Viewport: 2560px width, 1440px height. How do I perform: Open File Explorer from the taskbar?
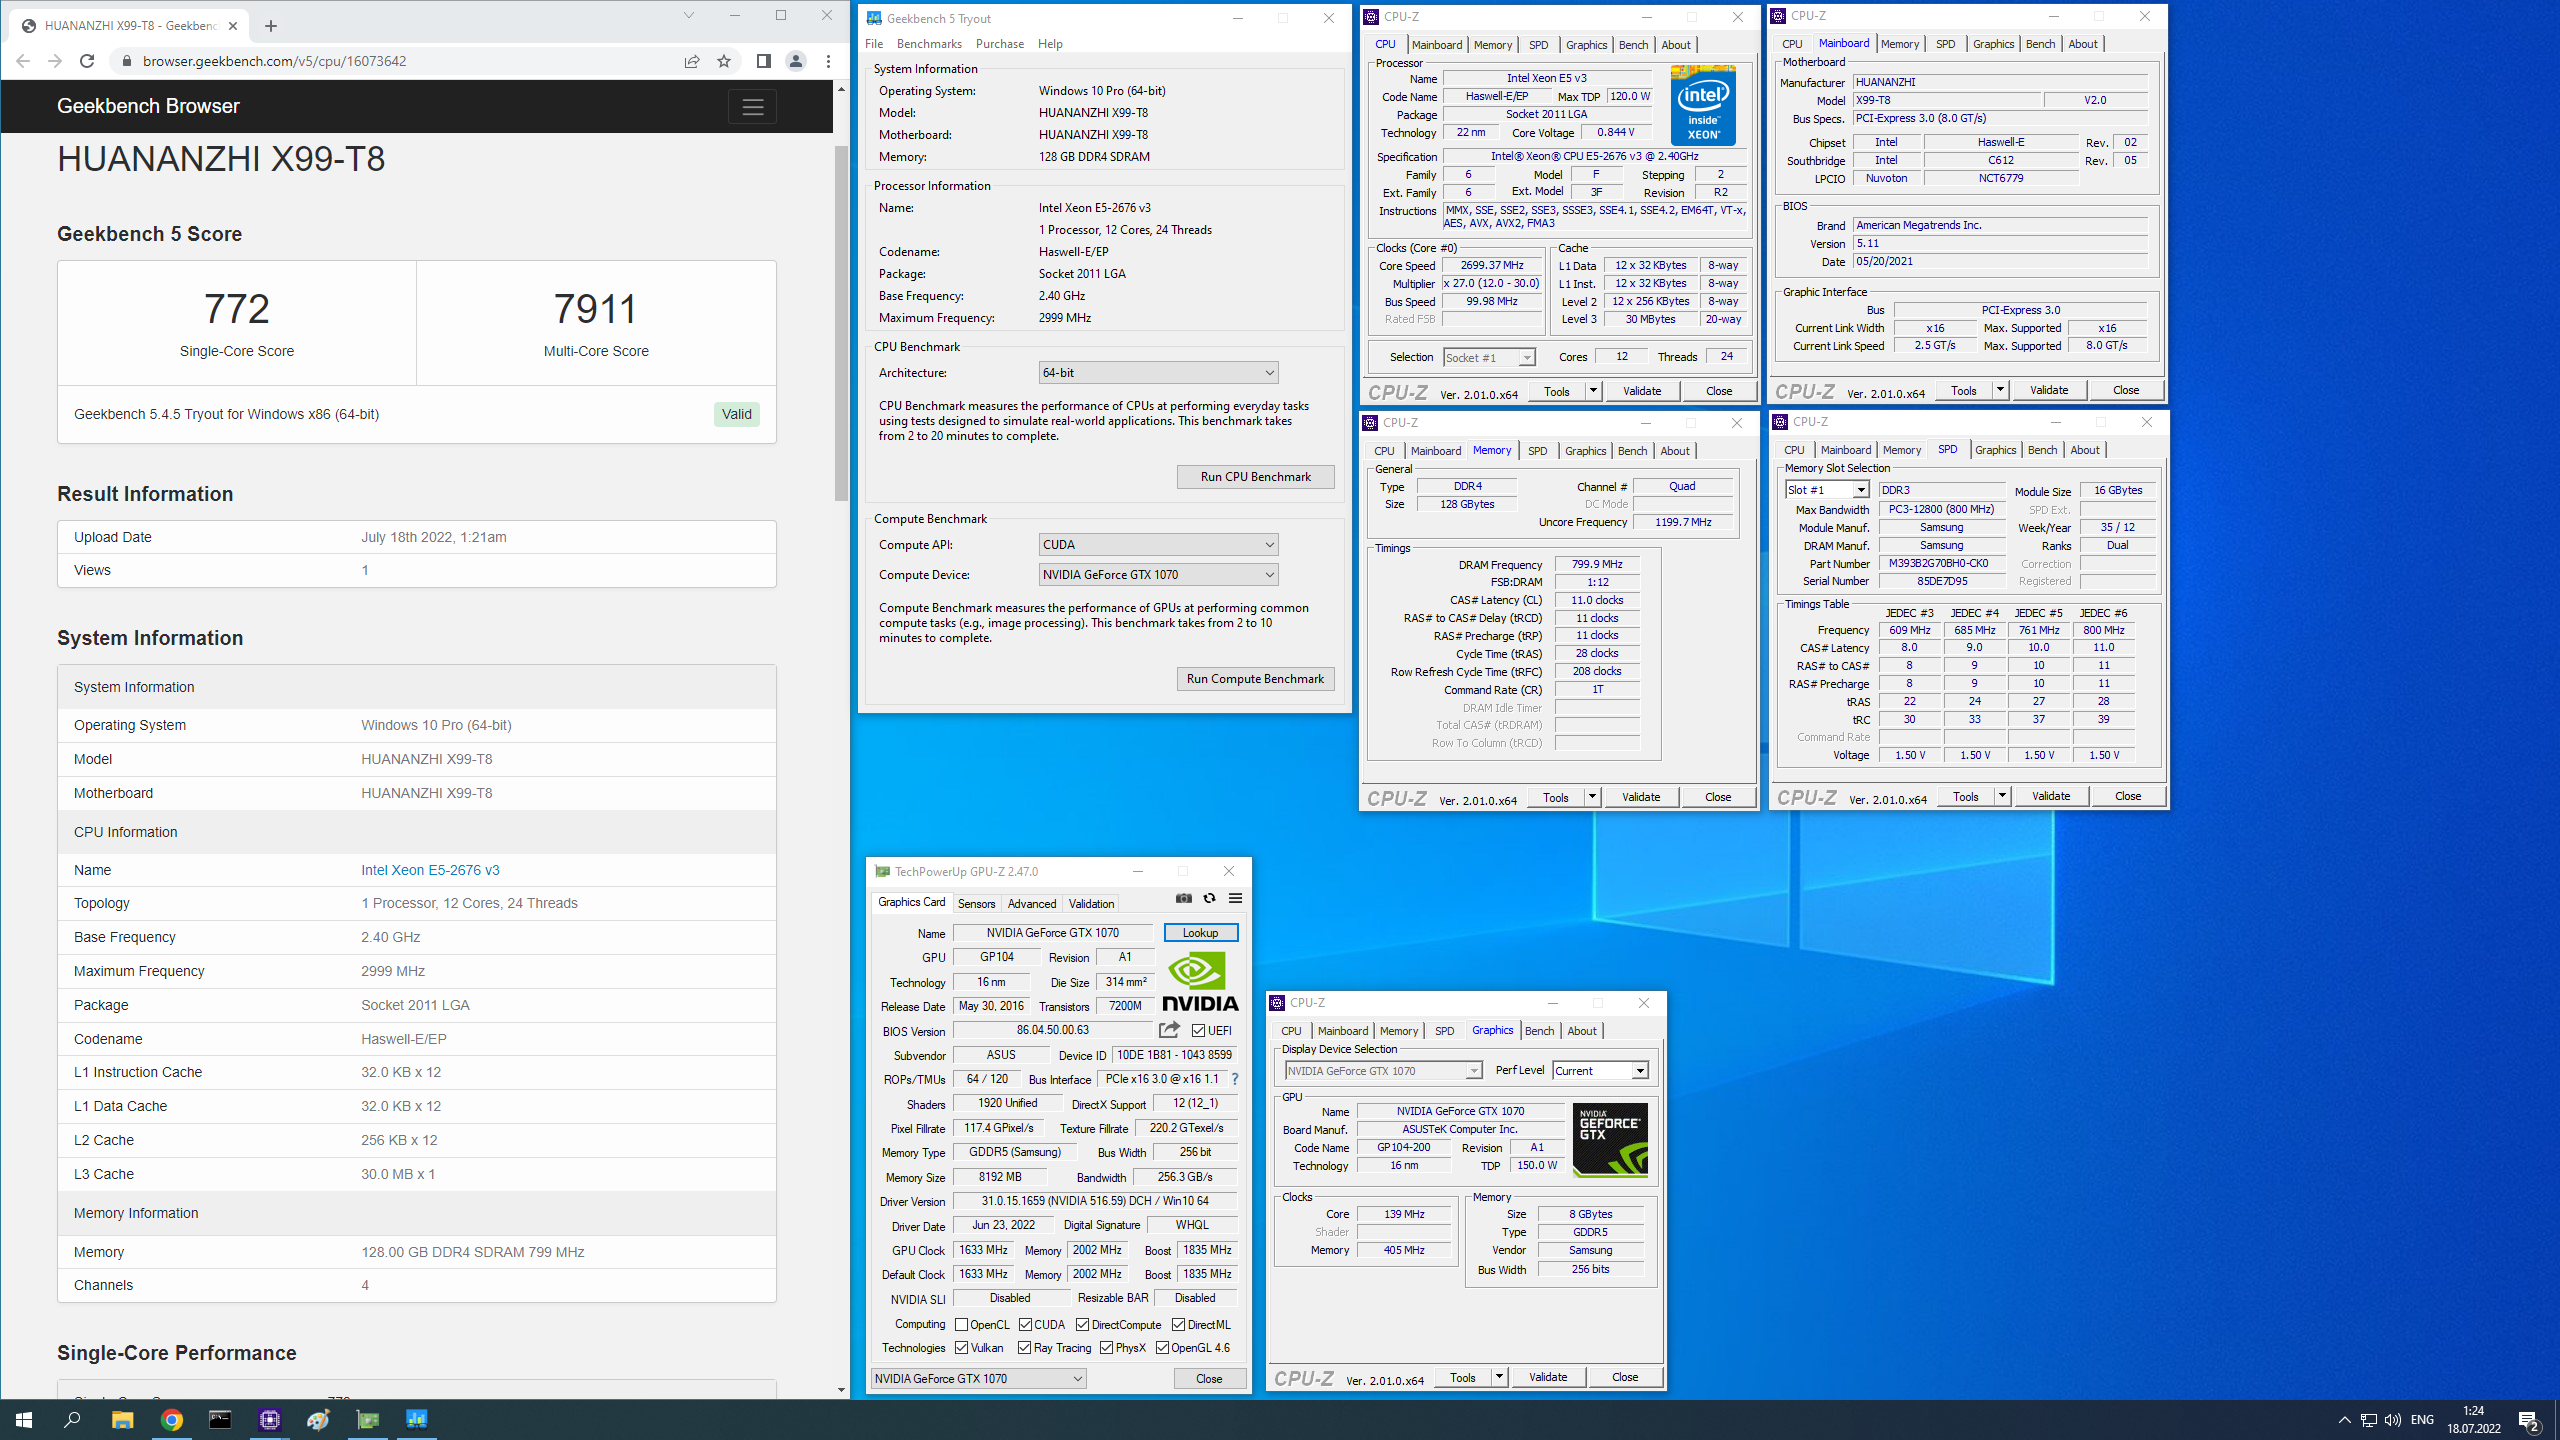point(122,1419)
